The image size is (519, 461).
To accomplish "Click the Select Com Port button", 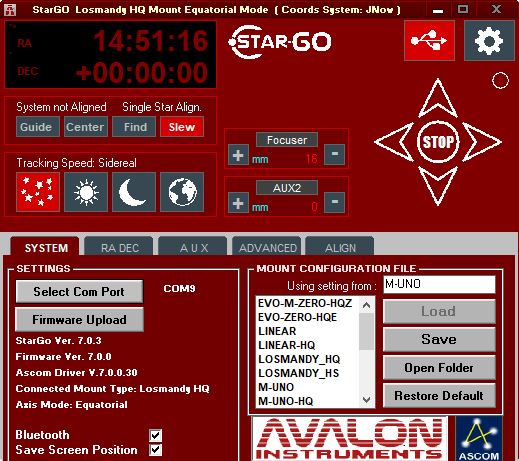I will (x=79, y=292).
